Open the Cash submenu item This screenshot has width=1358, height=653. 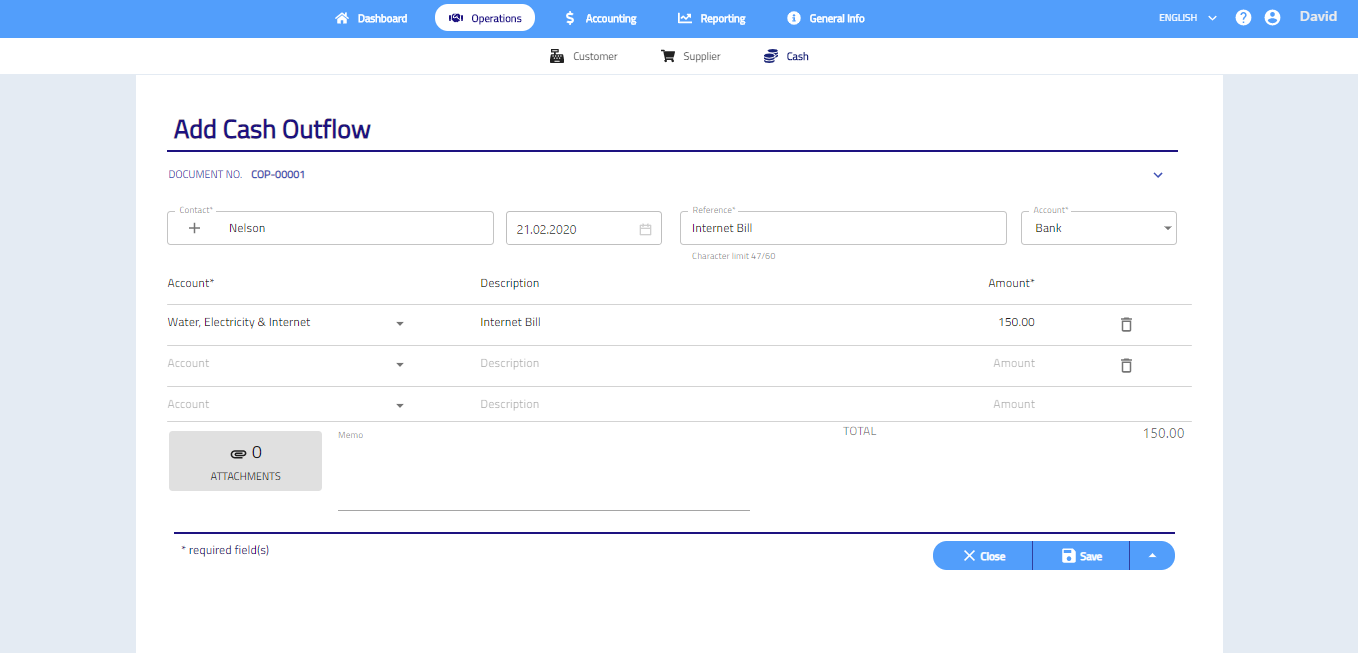click(786, 57)
